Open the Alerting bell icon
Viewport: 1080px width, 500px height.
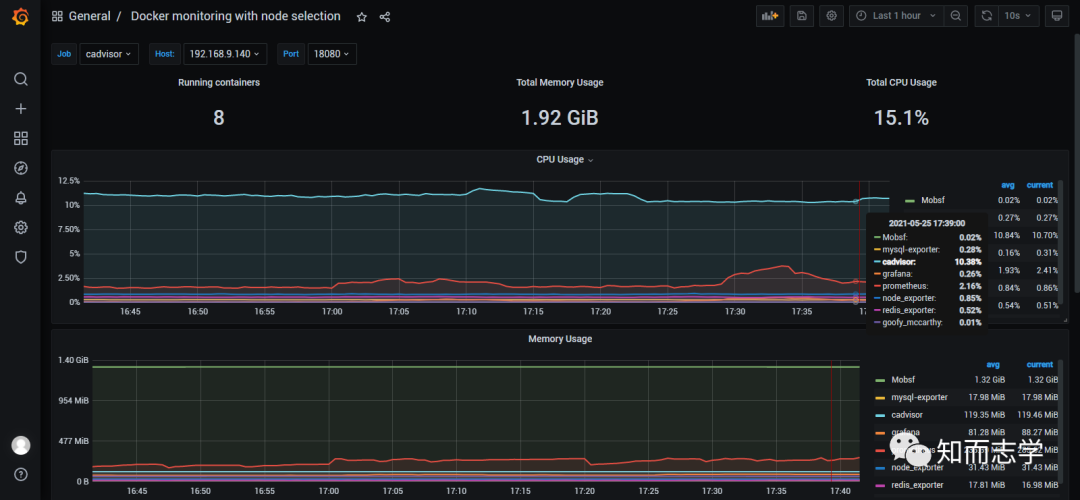21,198
